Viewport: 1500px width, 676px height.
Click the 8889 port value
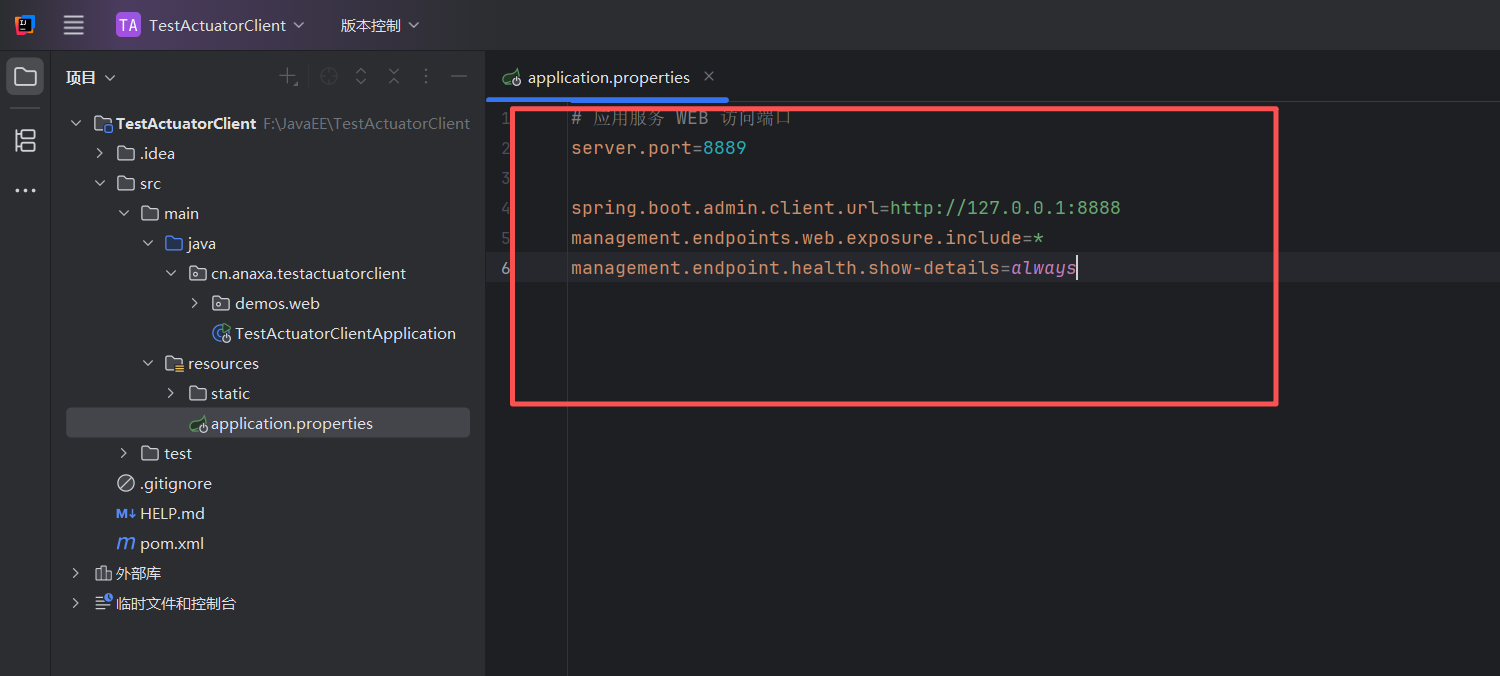(x=725, y=148)
